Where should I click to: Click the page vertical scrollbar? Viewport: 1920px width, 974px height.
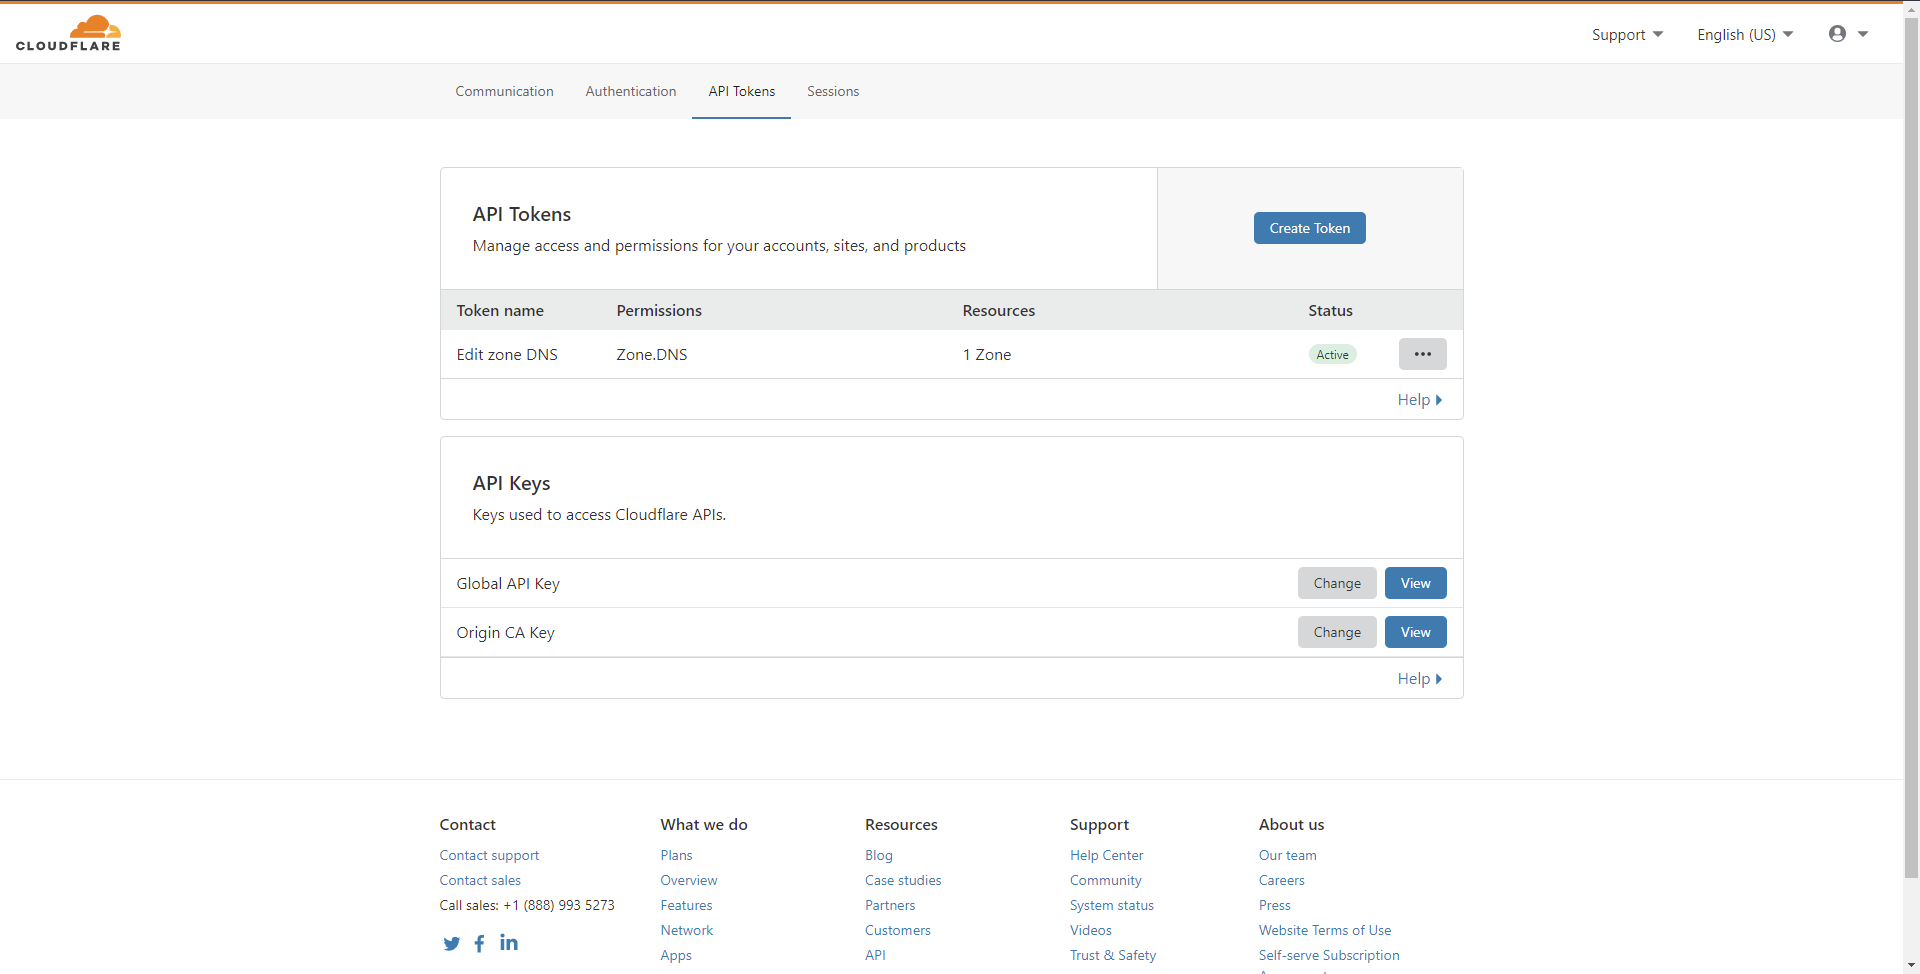pyautogui.click(x=1911, y=448)
